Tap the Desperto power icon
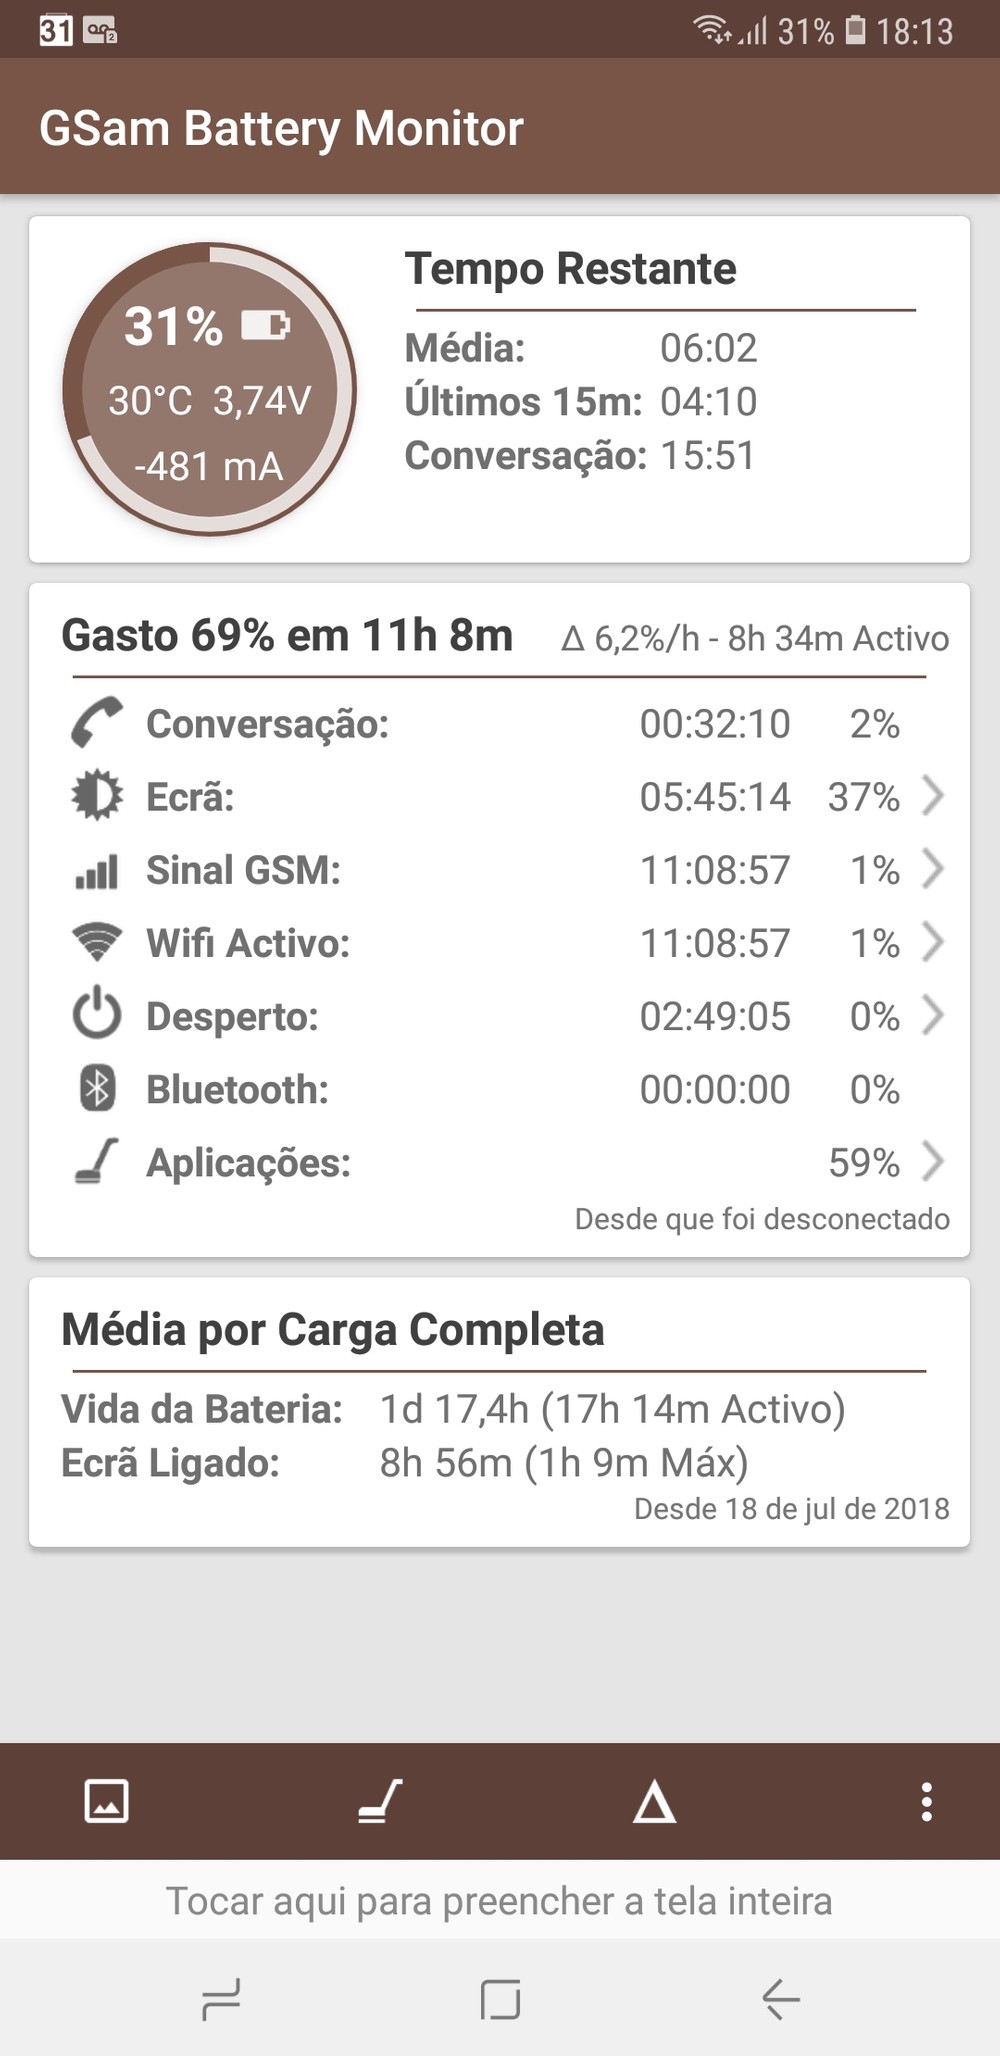The image size is (1000, 2056). 97,1016
